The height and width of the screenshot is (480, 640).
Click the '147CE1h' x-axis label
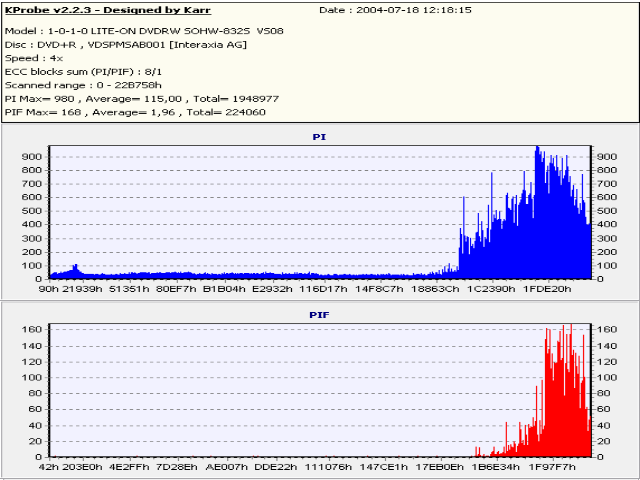click(x=383, y=467)
